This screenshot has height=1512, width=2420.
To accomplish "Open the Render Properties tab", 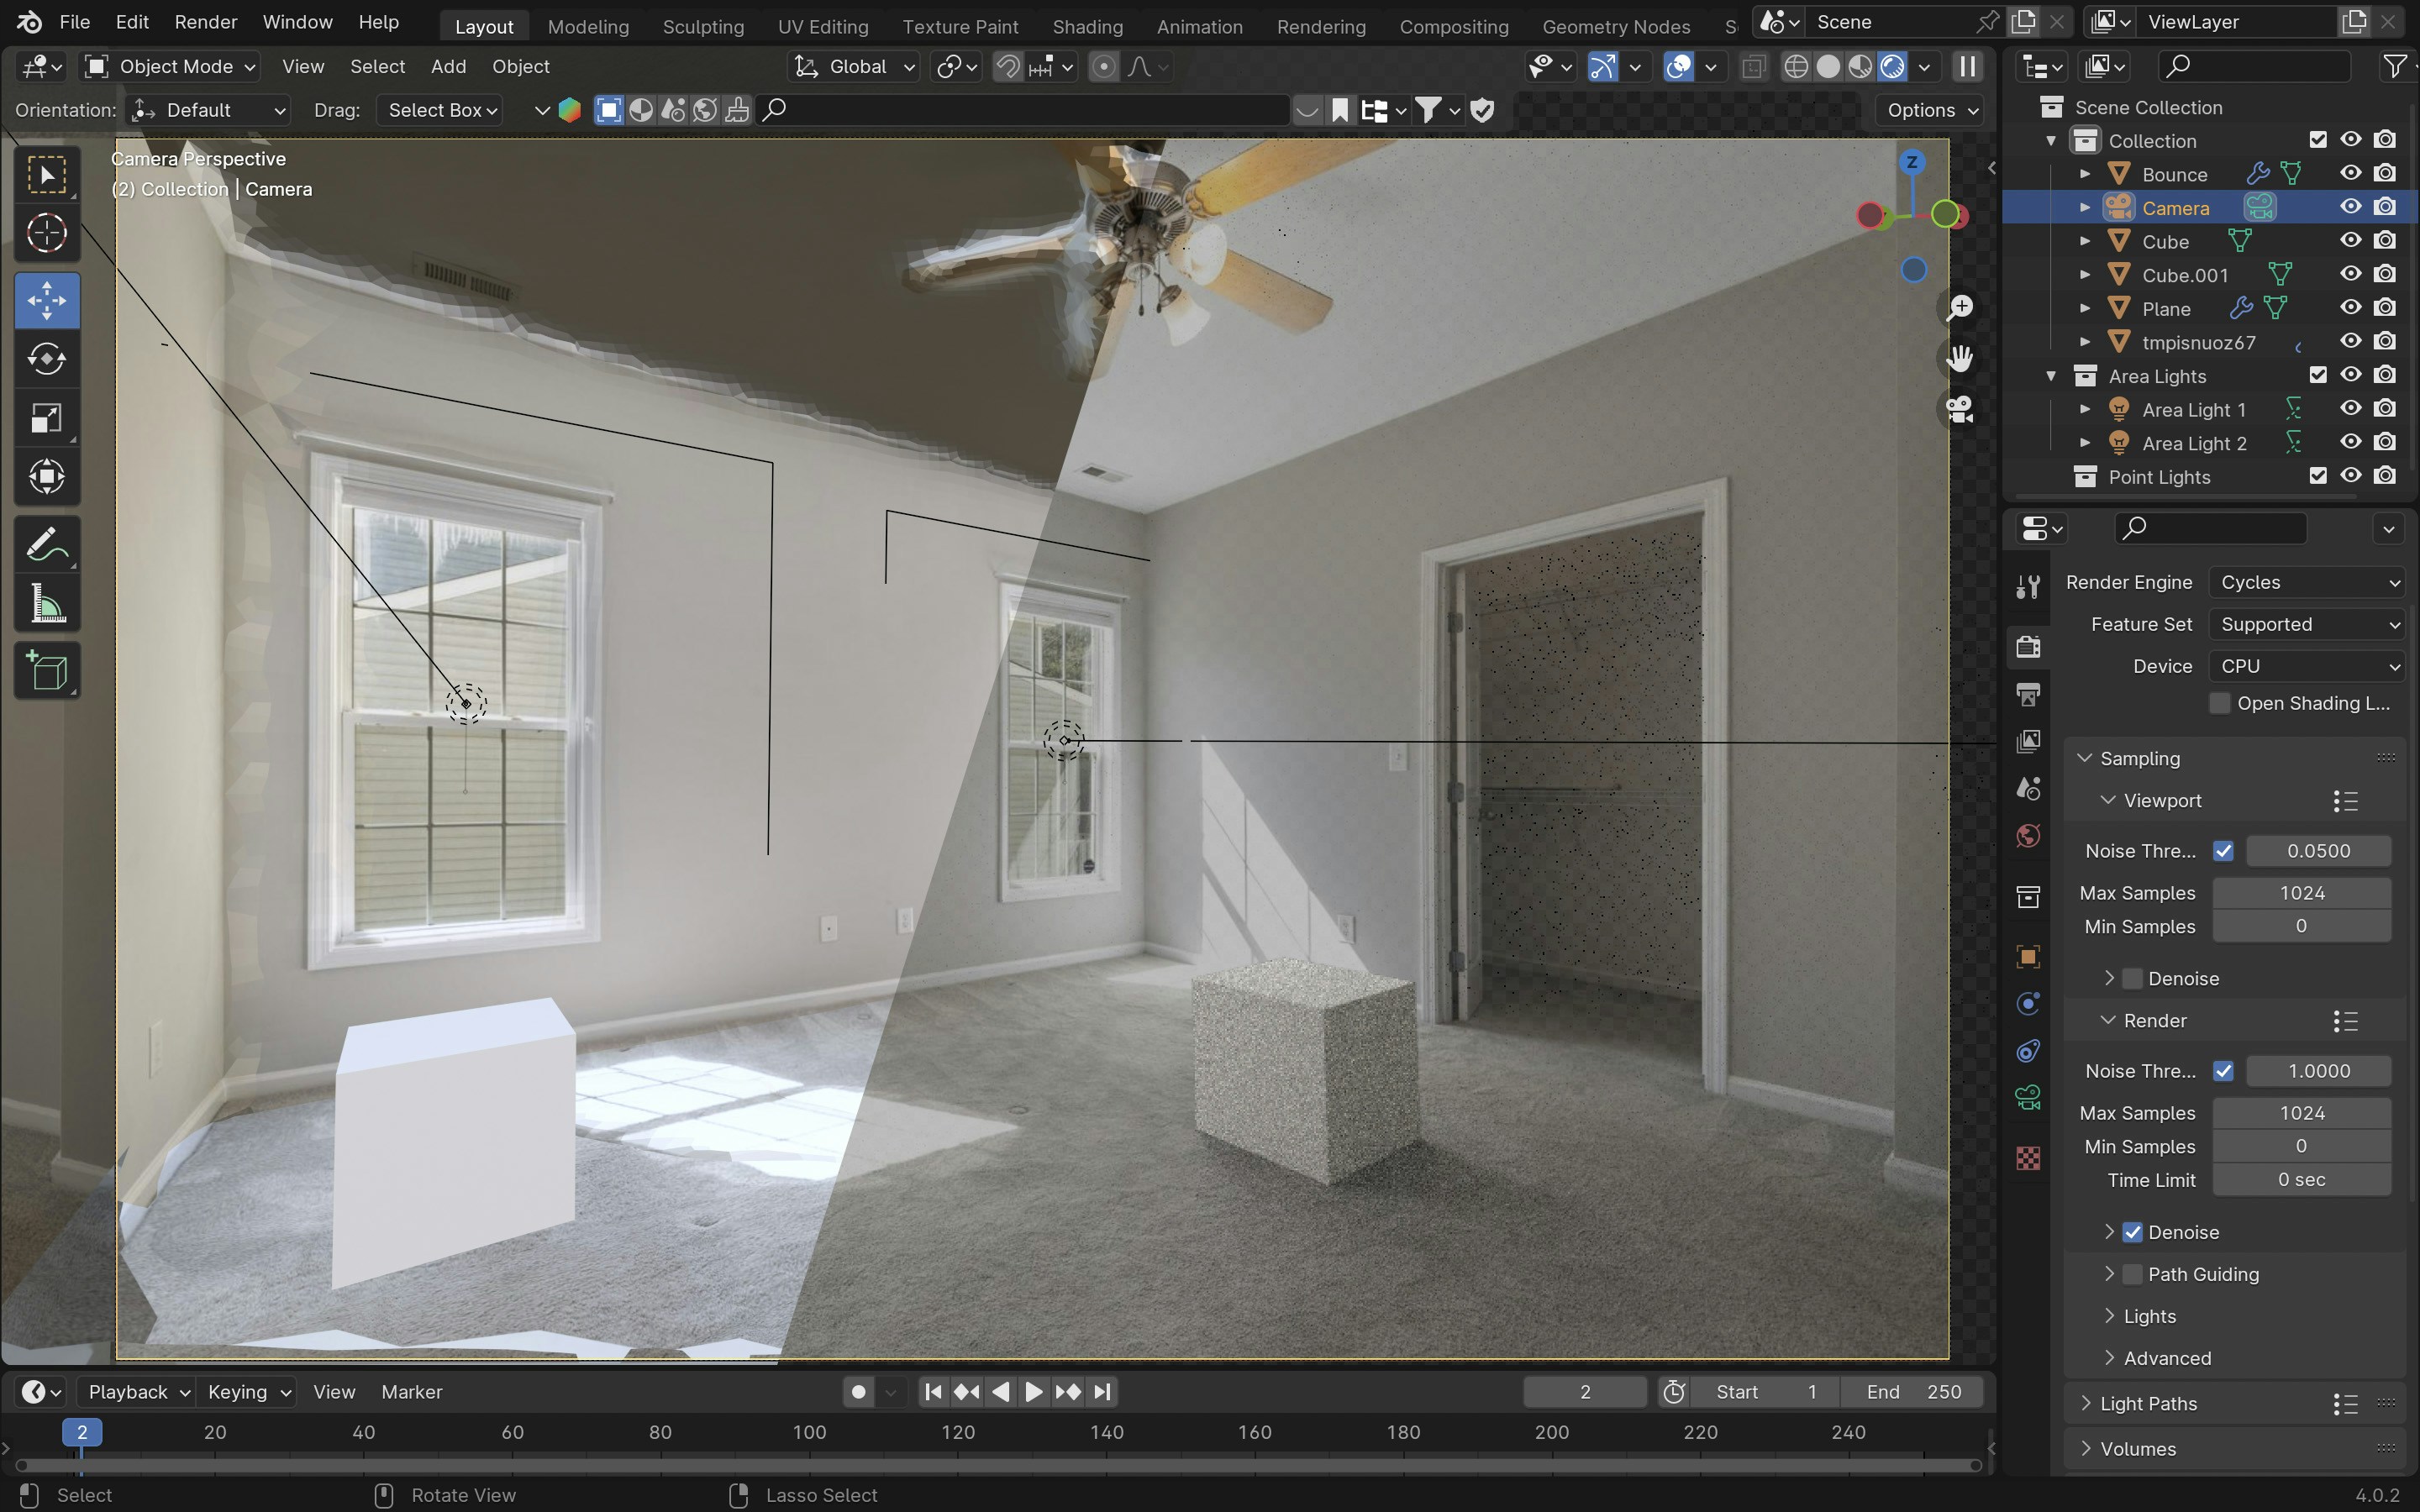I will click(2028, 646).
